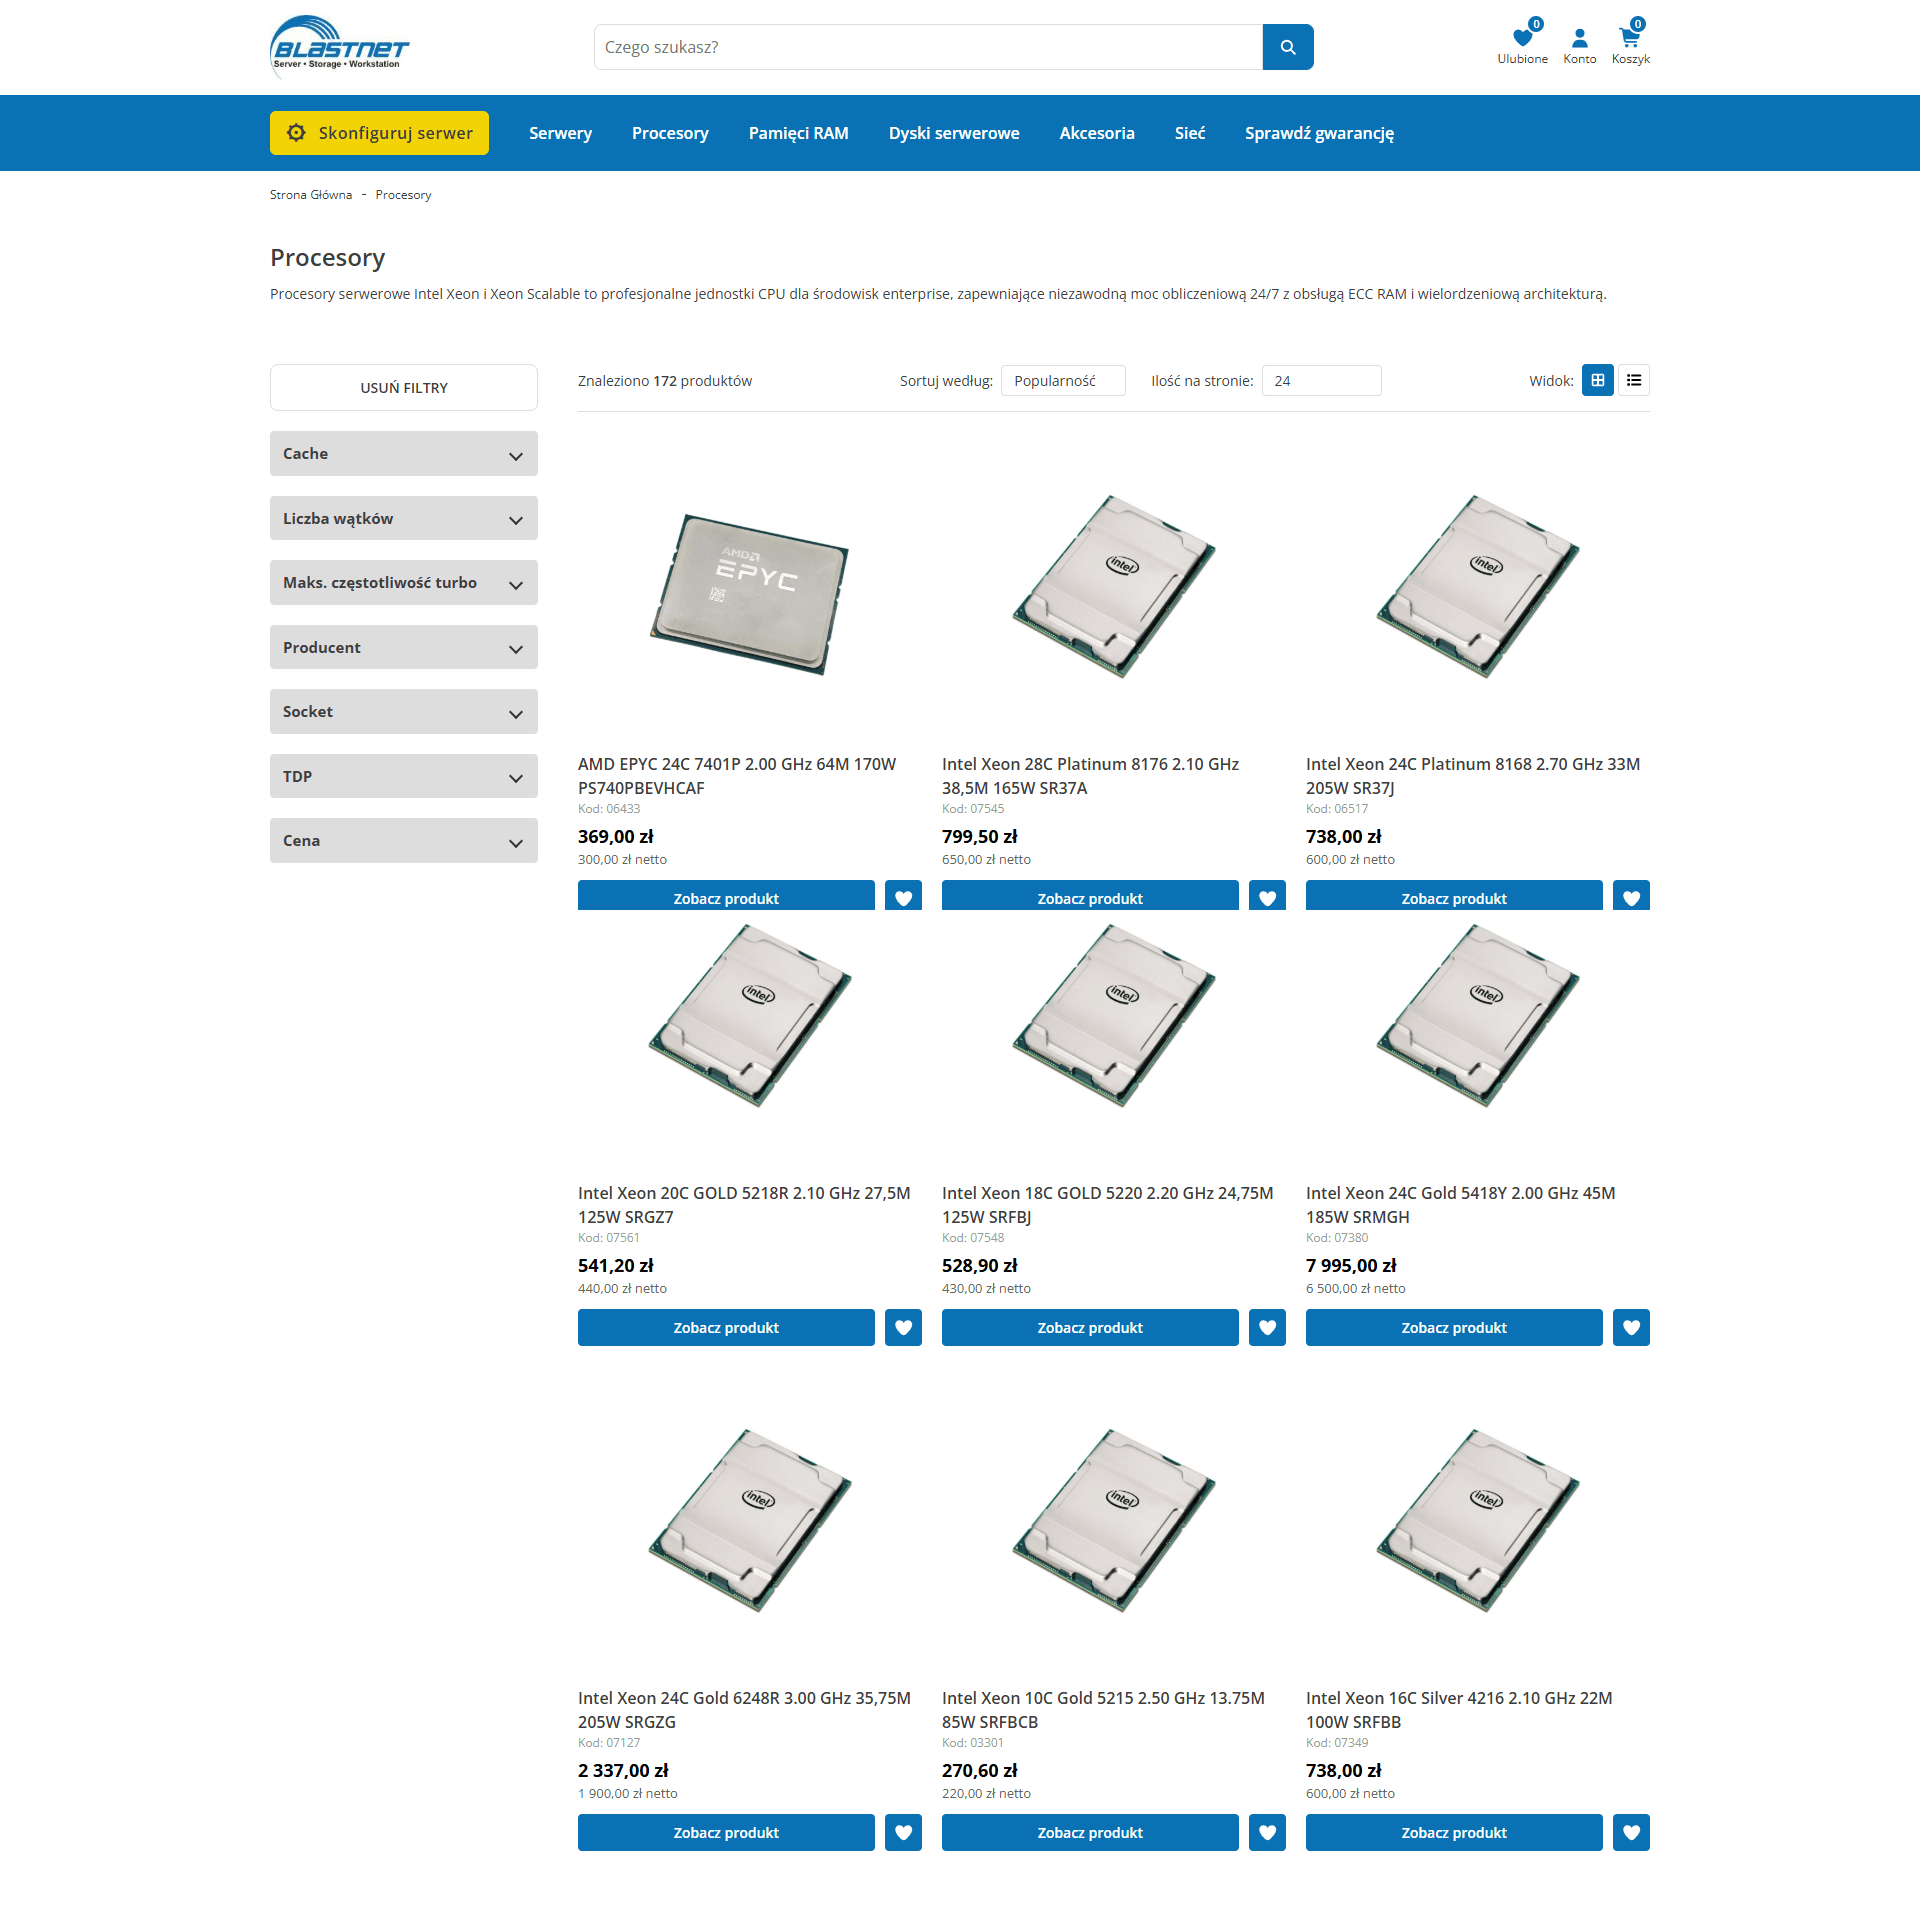This screenshot has width=1920, height=1928.
Task: Open Intel Xeon 10C Gold 5215 title
Action: tap(1103, 1710)
